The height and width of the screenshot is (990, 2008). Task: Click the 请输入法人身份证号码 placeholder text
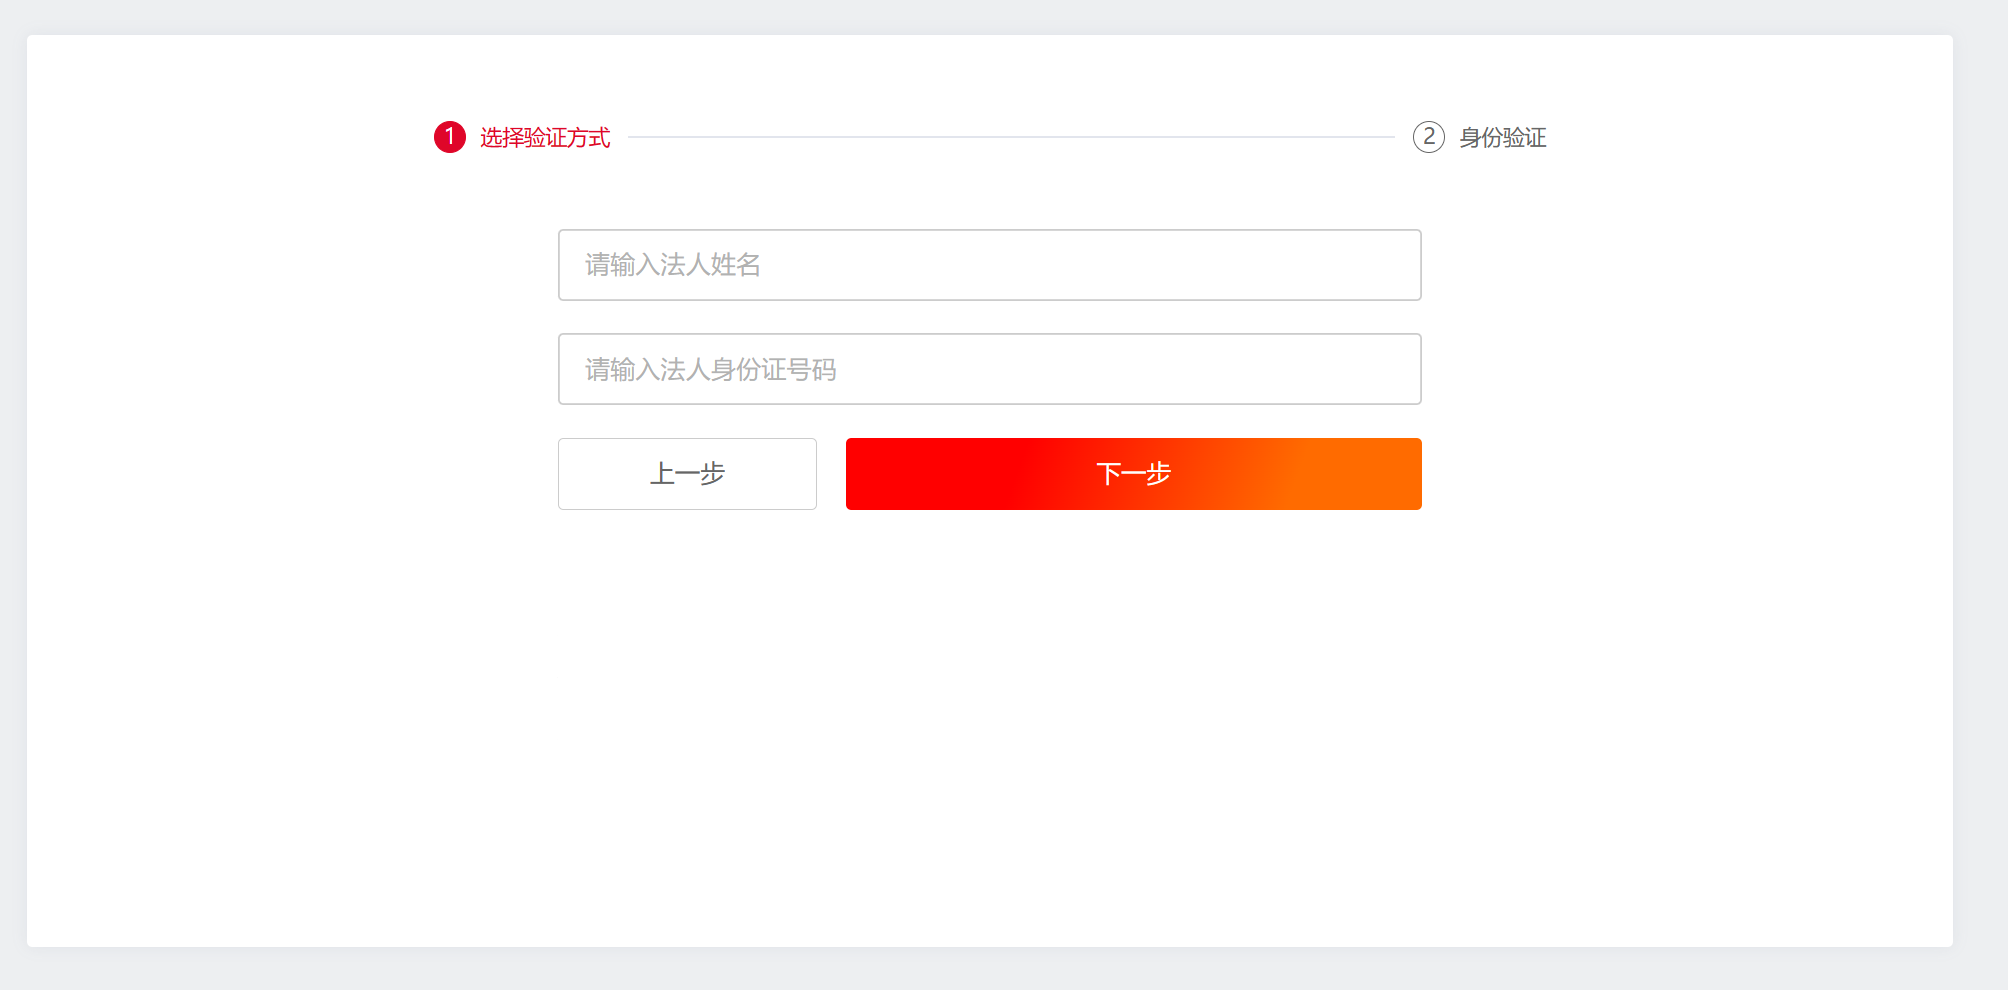point(711,370)
